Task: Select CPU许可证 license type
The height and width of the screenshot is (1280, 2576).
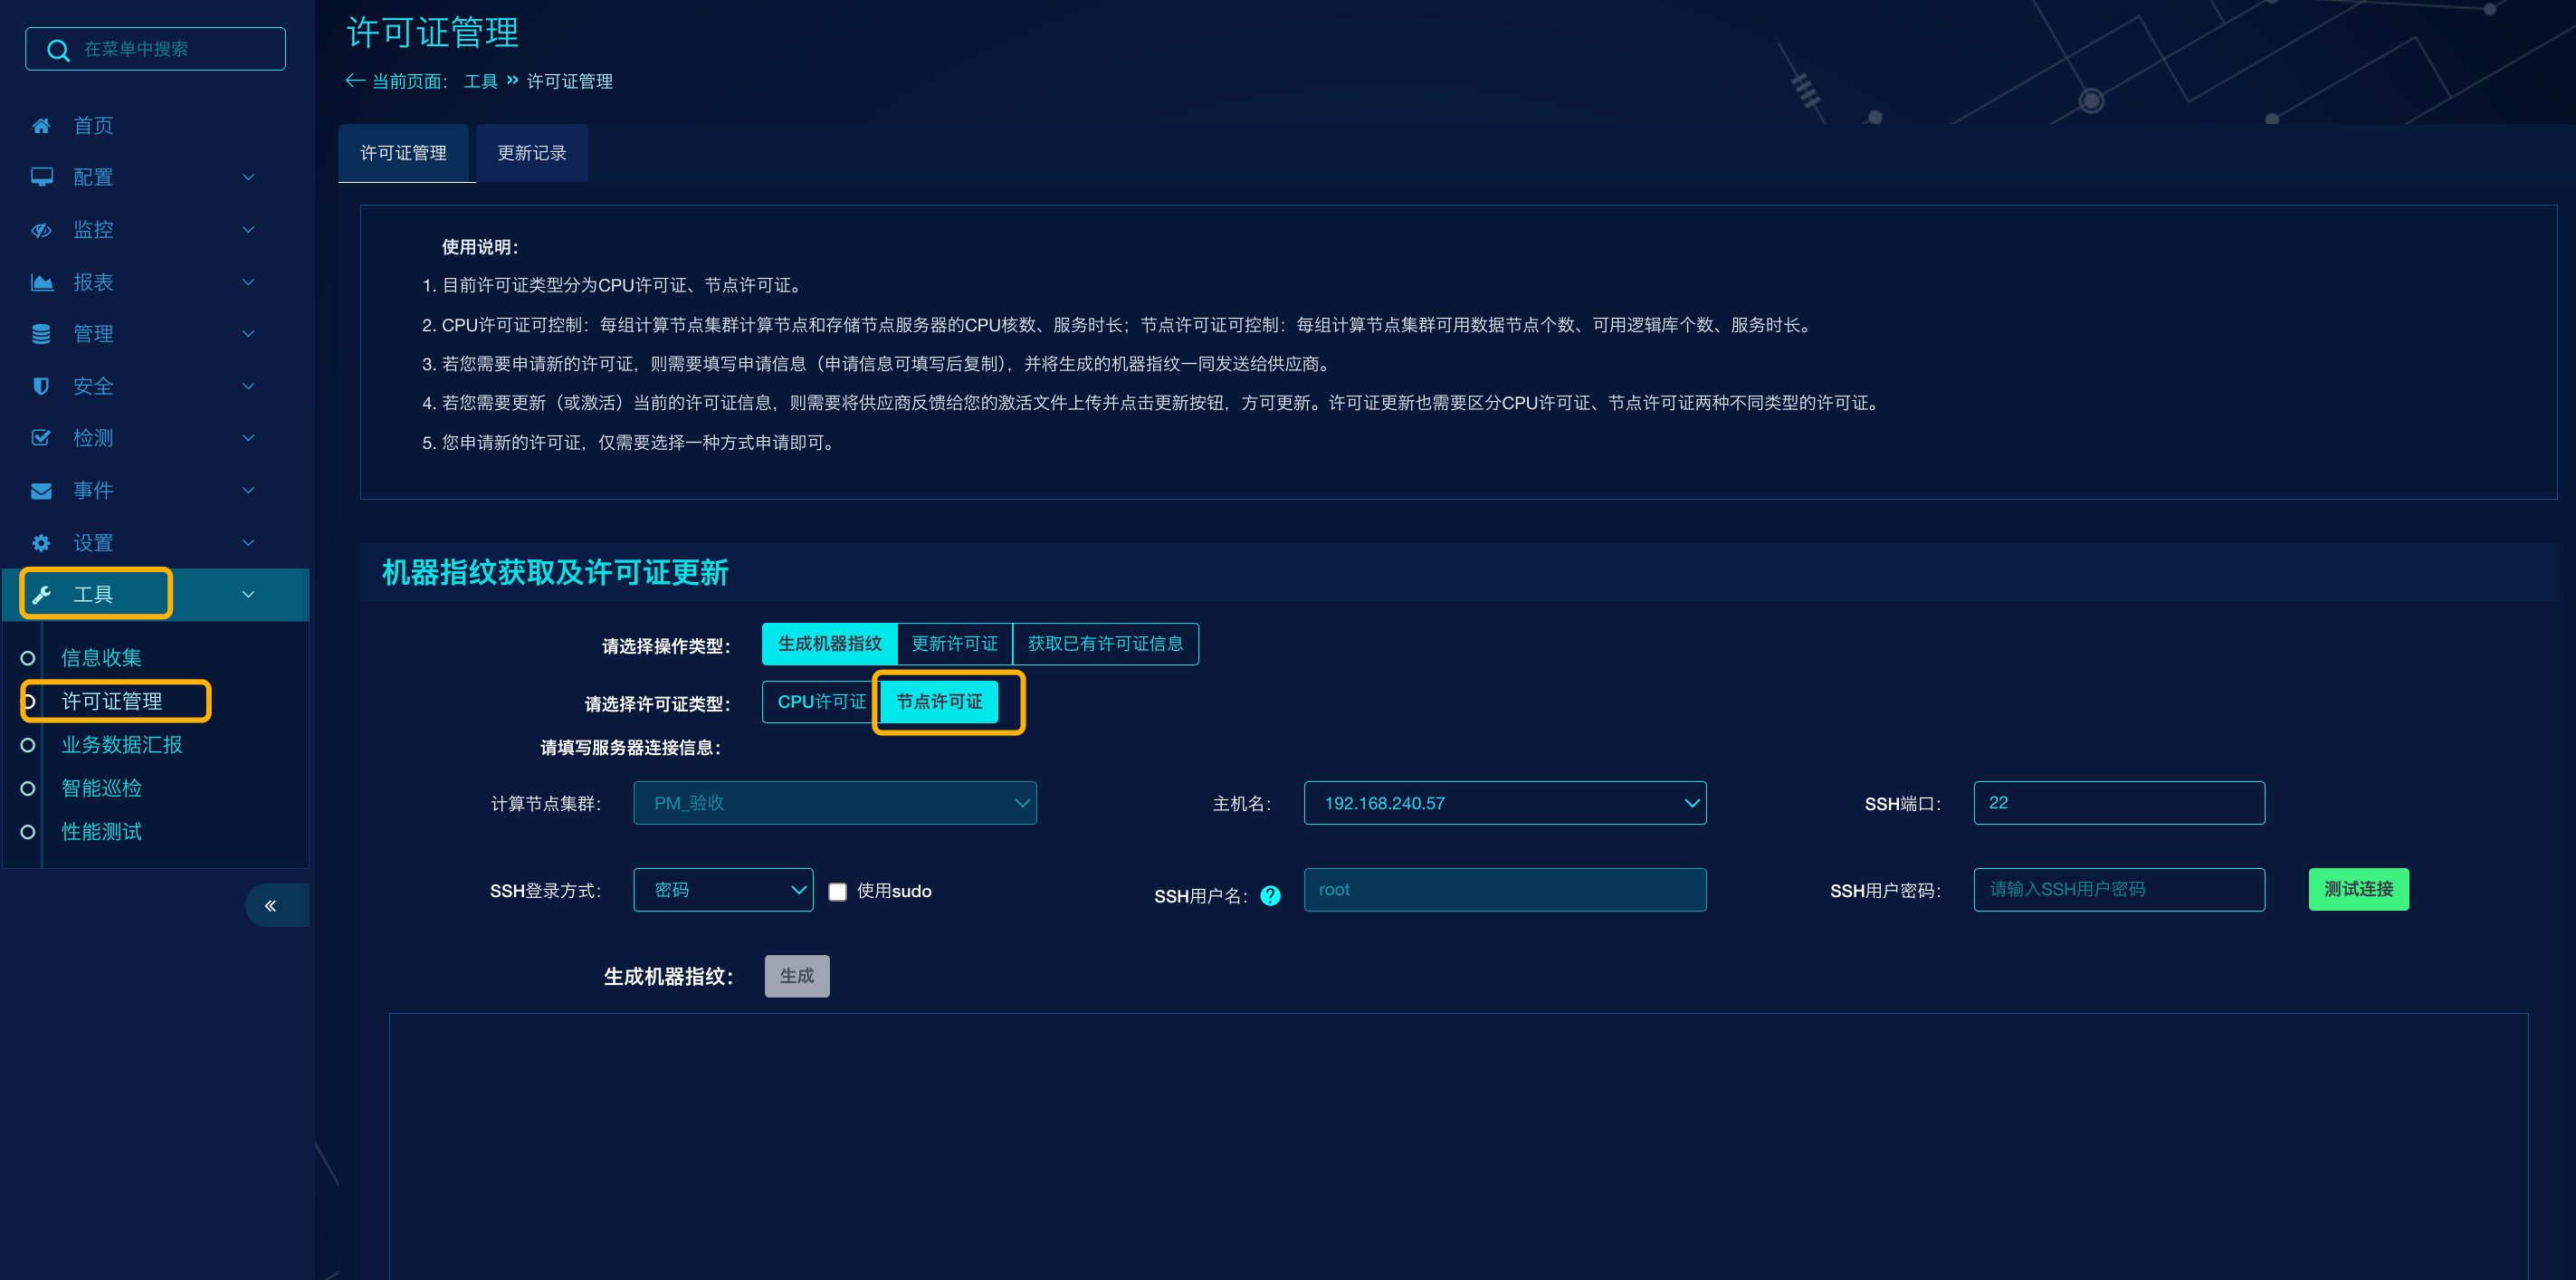Action: (820, 702)
